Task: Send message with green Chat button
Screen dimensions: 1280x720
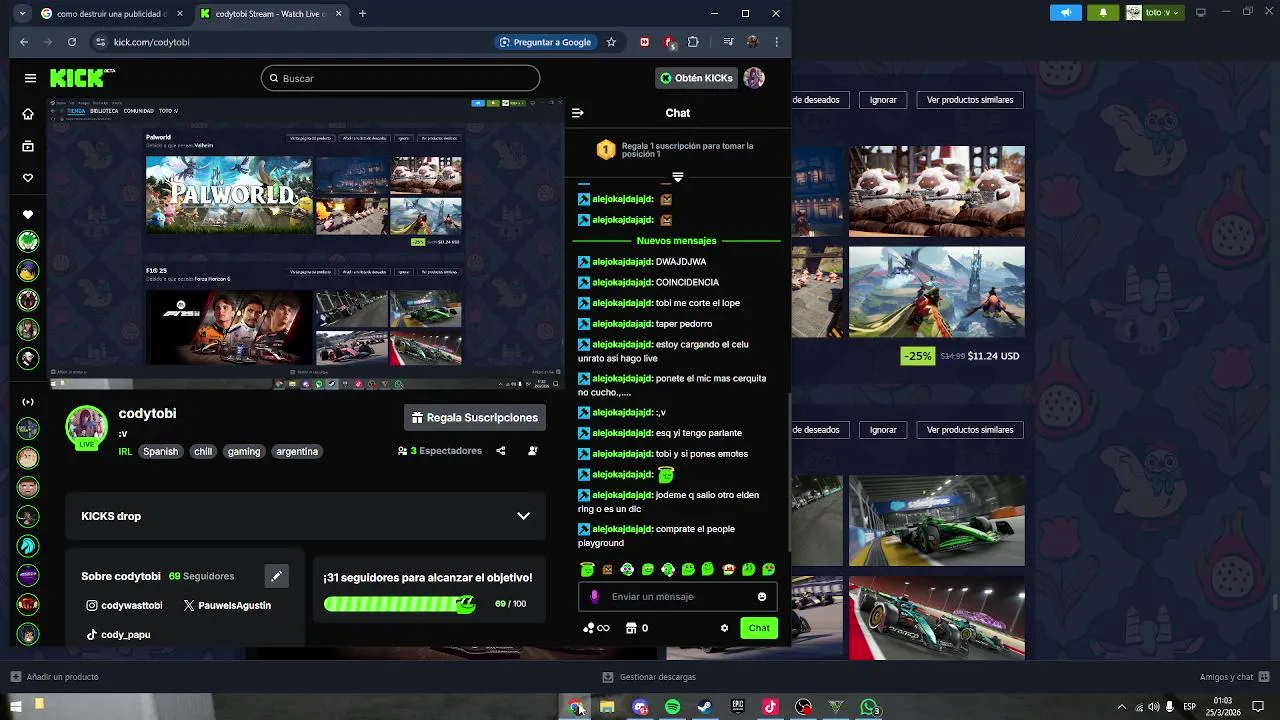Action: (759, 628)
